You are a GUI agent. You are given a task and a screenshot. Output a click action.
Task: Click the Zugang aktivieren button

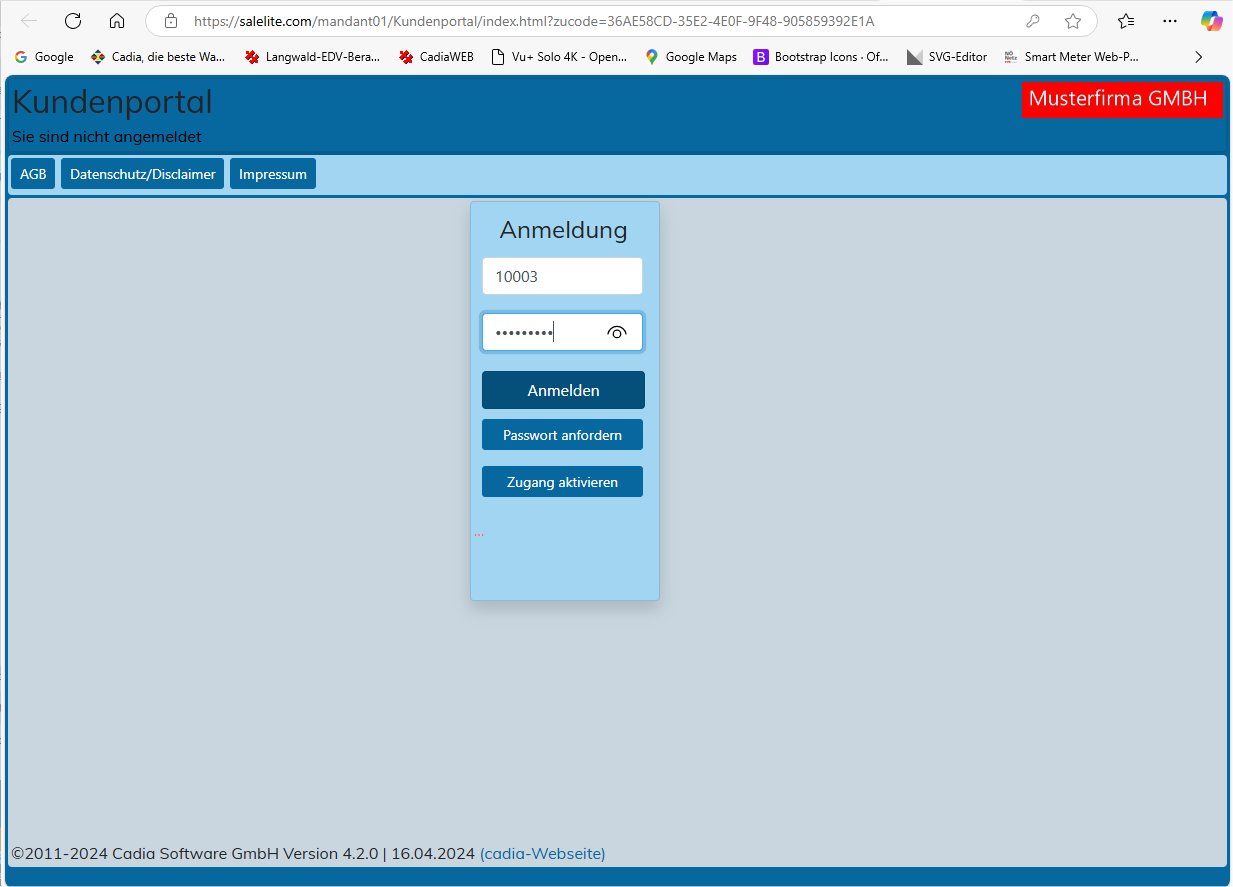coord(562,482)
